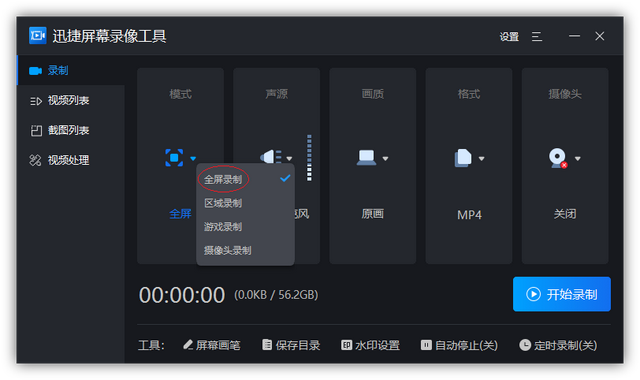Click the 00:00:00 recording timer
This screenshot has width=640, height=380.
coord(182,295)
